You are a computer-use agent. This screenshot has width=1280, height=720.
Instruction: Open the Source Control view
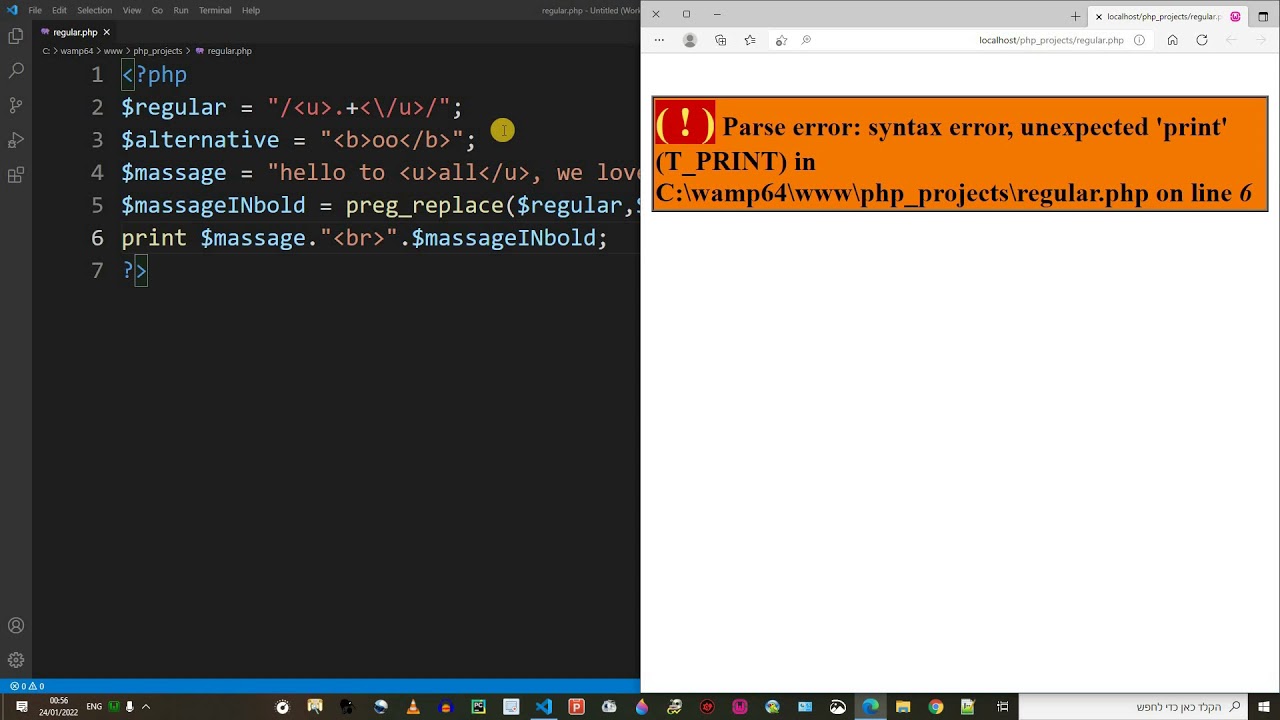[x=16, y=105]
